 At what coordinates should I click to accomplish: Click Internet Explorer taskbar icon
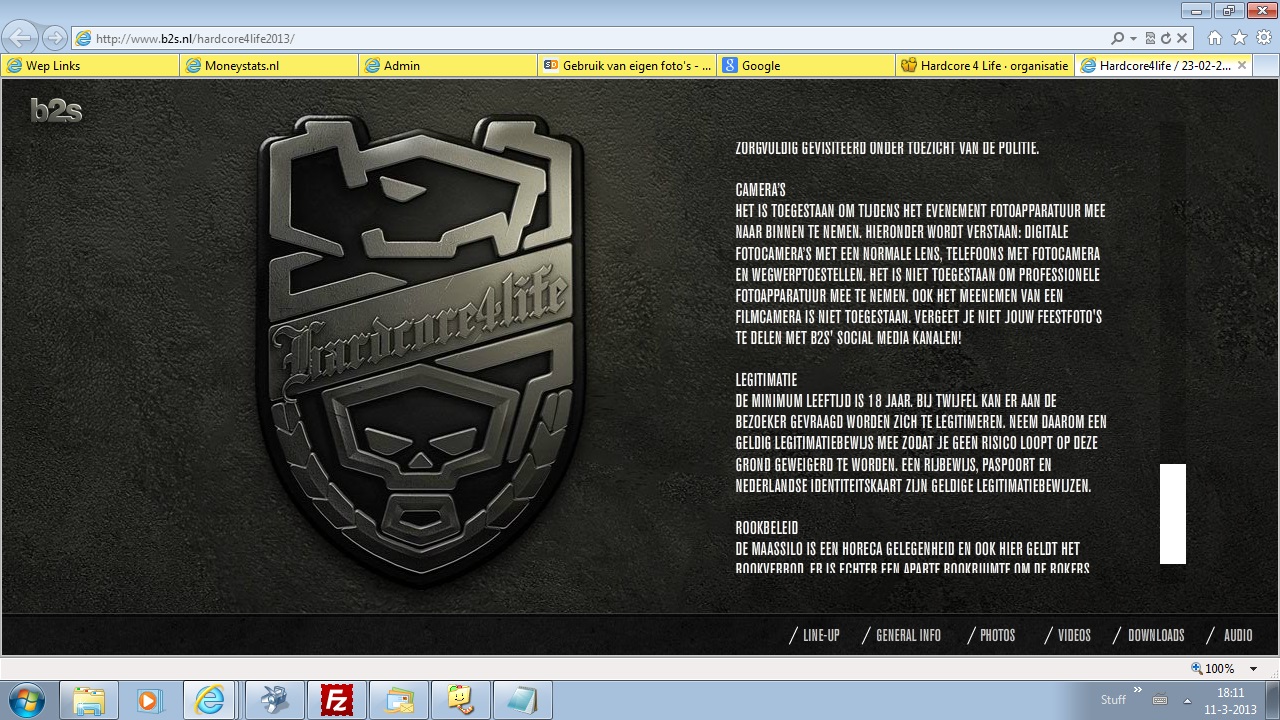211,700
